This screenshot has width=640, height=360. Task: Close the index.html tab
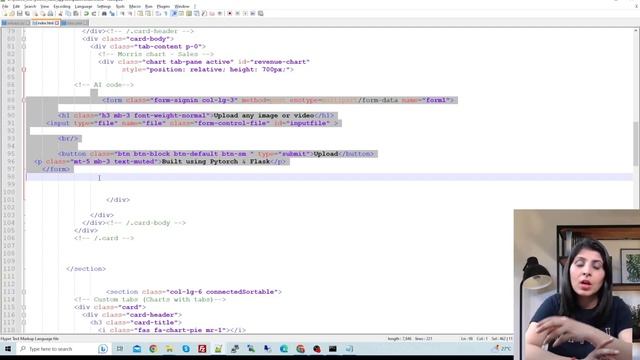click(x=57, y=23)
